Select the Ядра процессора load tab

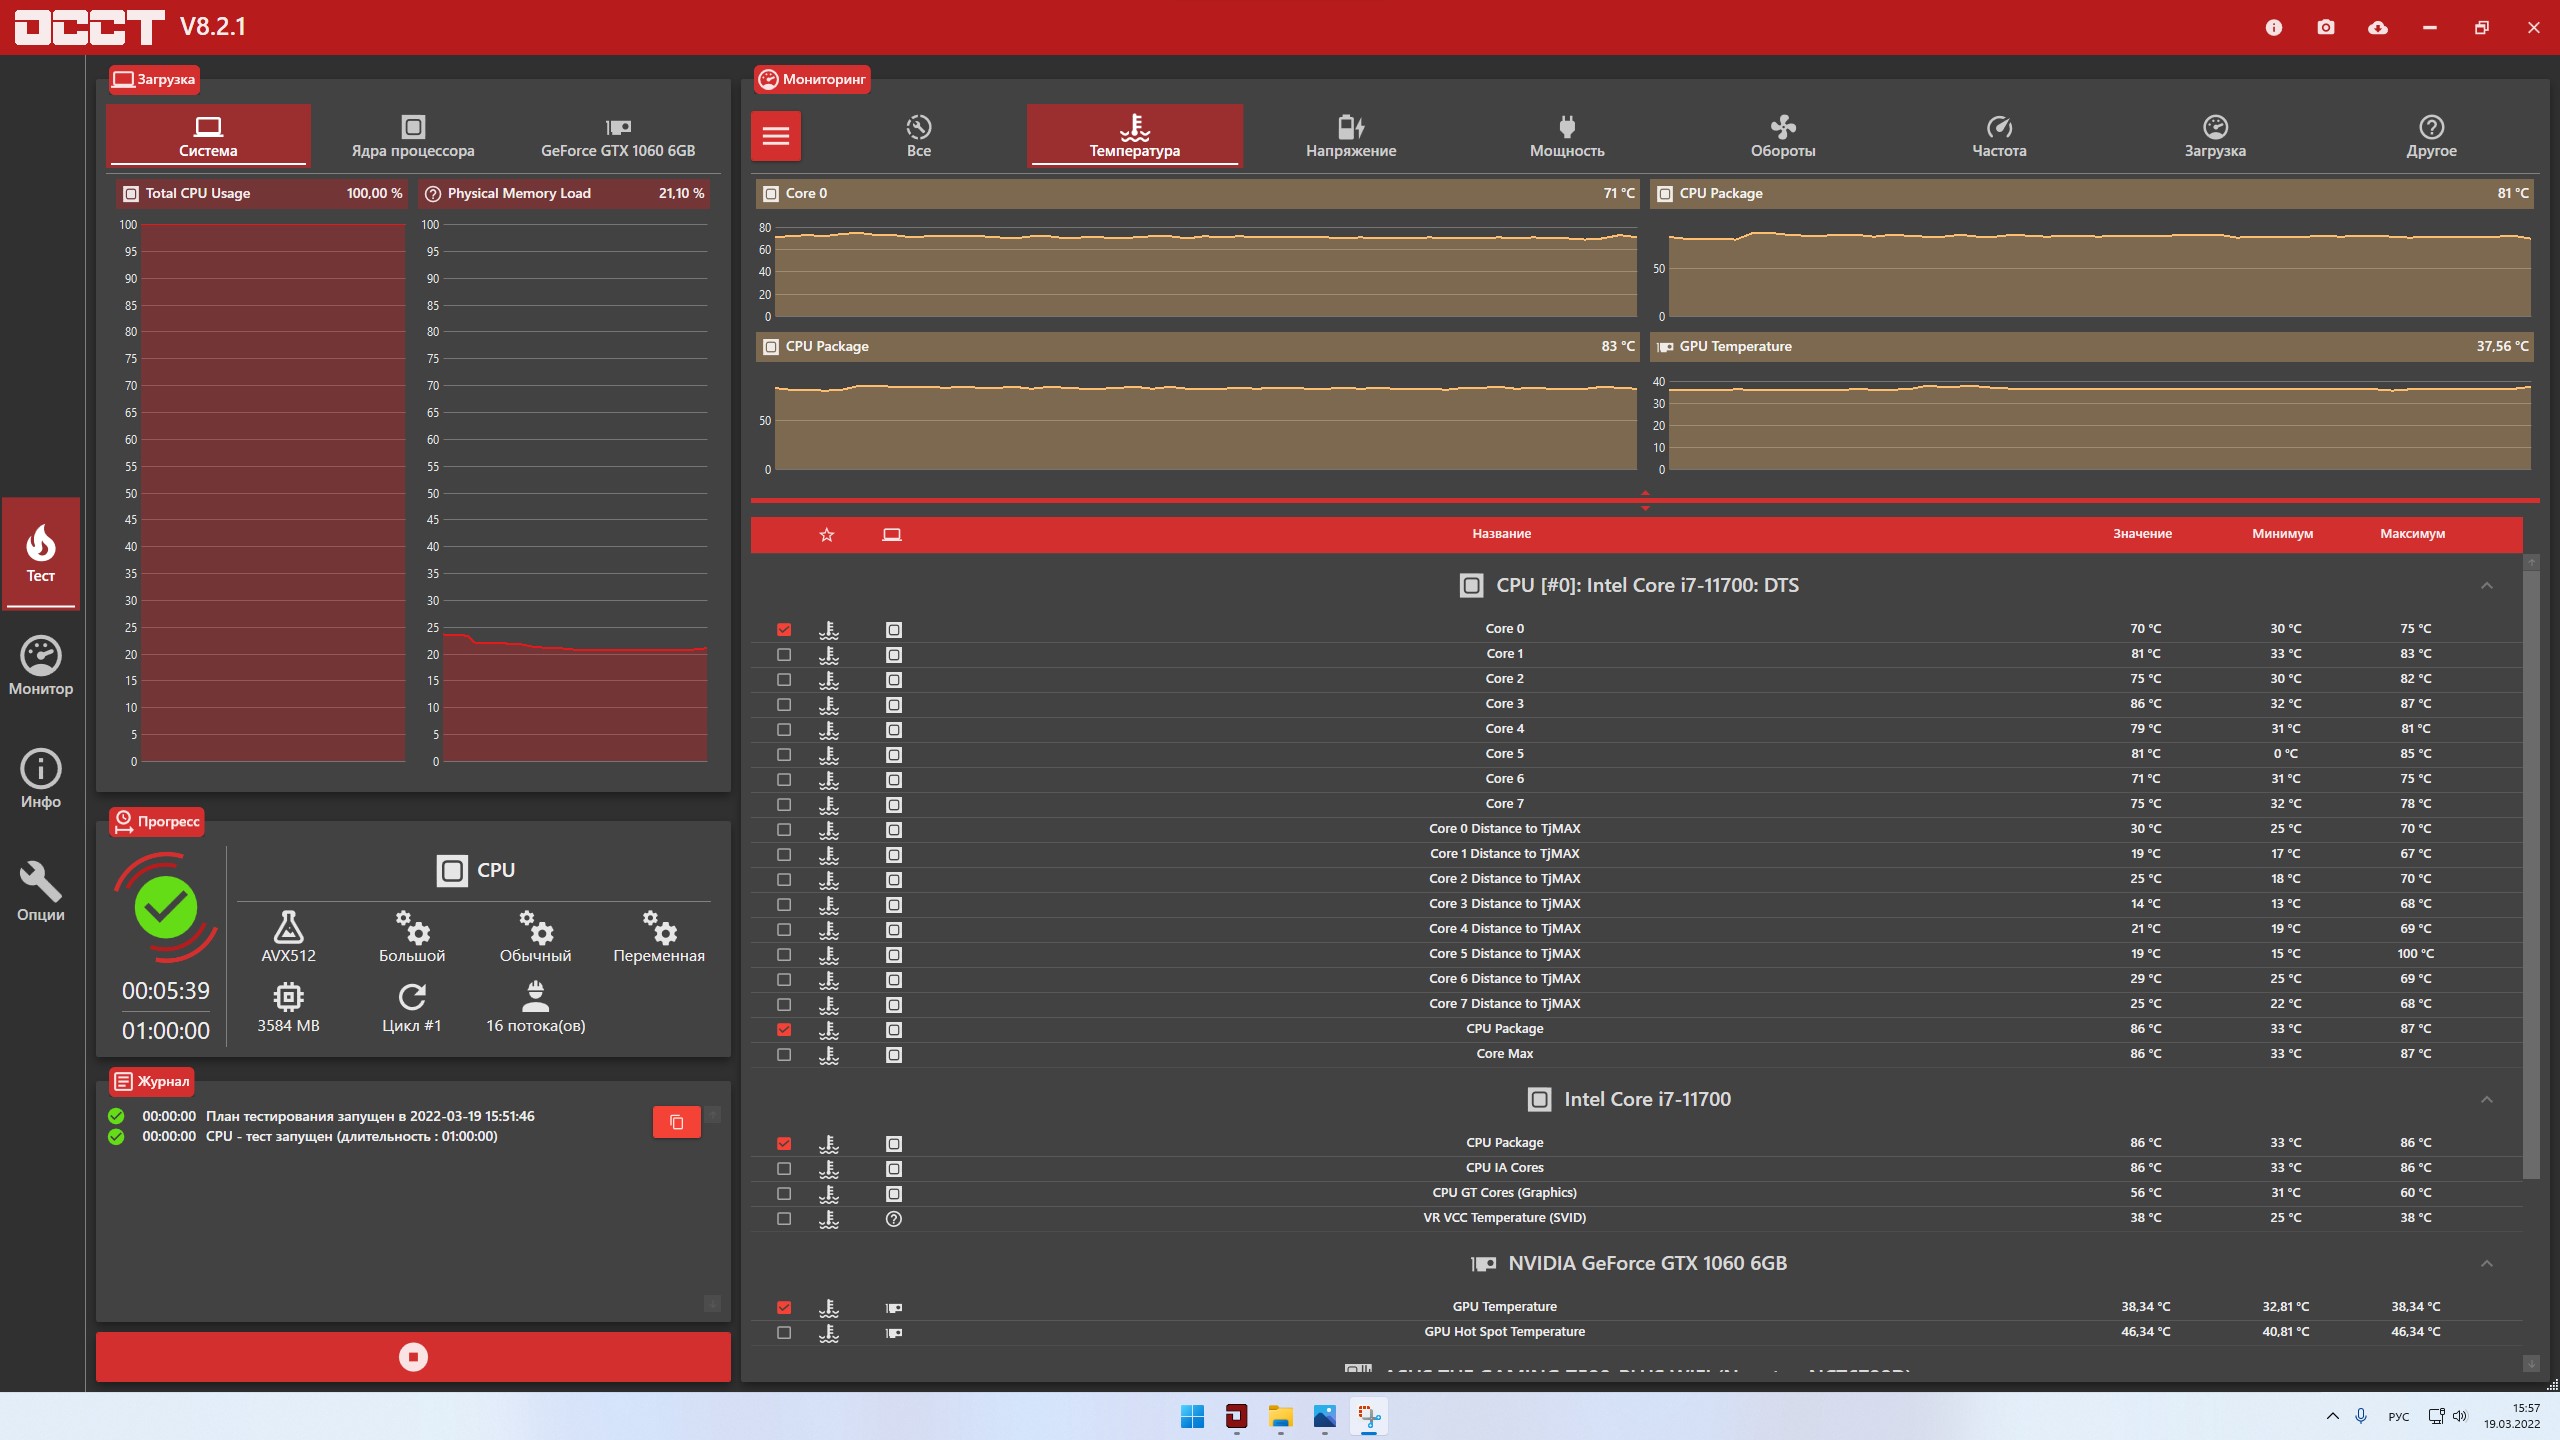click(x=413, y=136)
